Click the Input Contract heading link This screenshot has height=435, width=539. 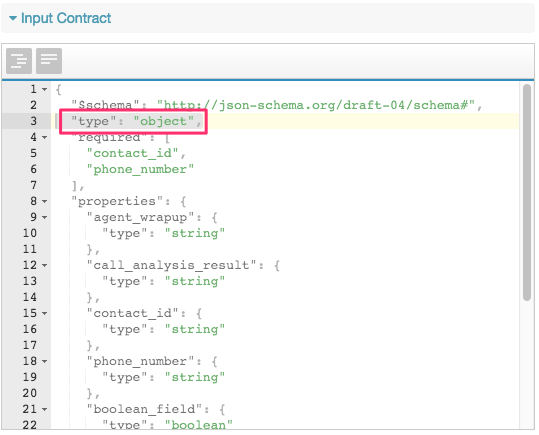[x=66, y=18]
